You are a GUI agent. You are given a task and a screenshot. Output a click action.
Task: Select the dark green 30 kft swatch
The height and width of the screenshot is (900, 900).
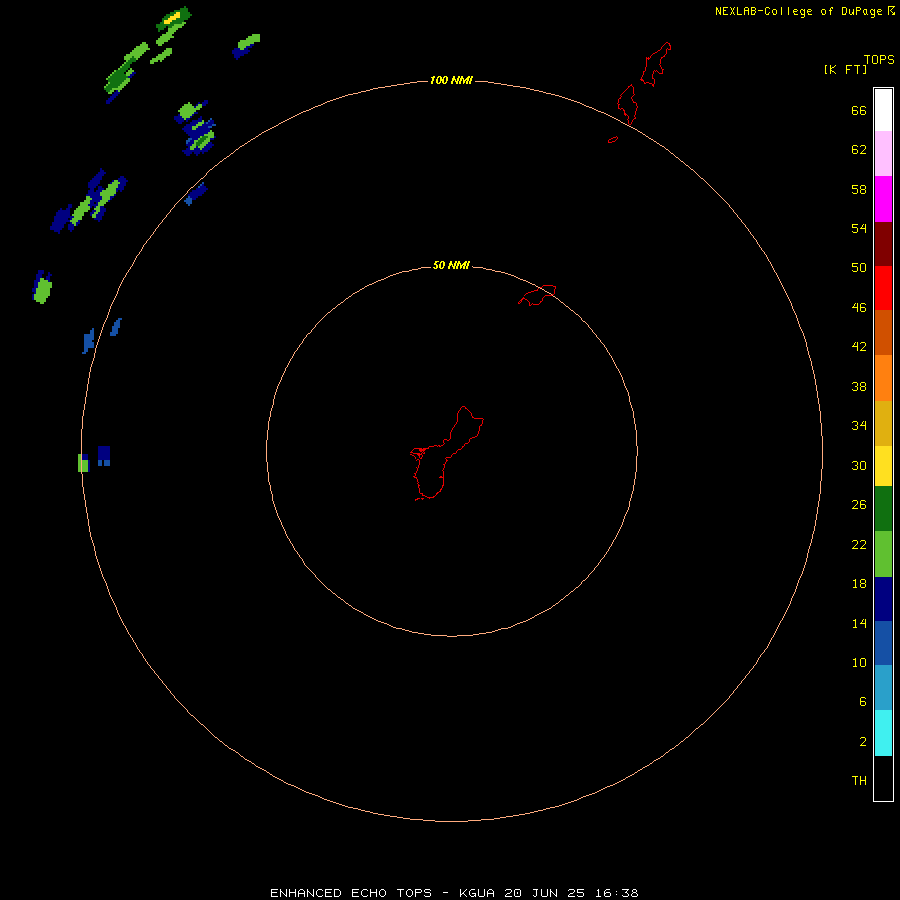tap(883, 509)
